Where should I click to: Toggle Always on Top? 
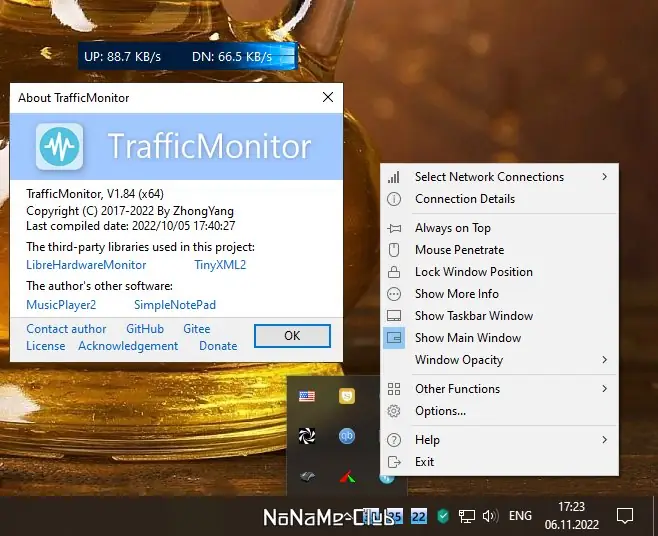(x=499, y=228)
